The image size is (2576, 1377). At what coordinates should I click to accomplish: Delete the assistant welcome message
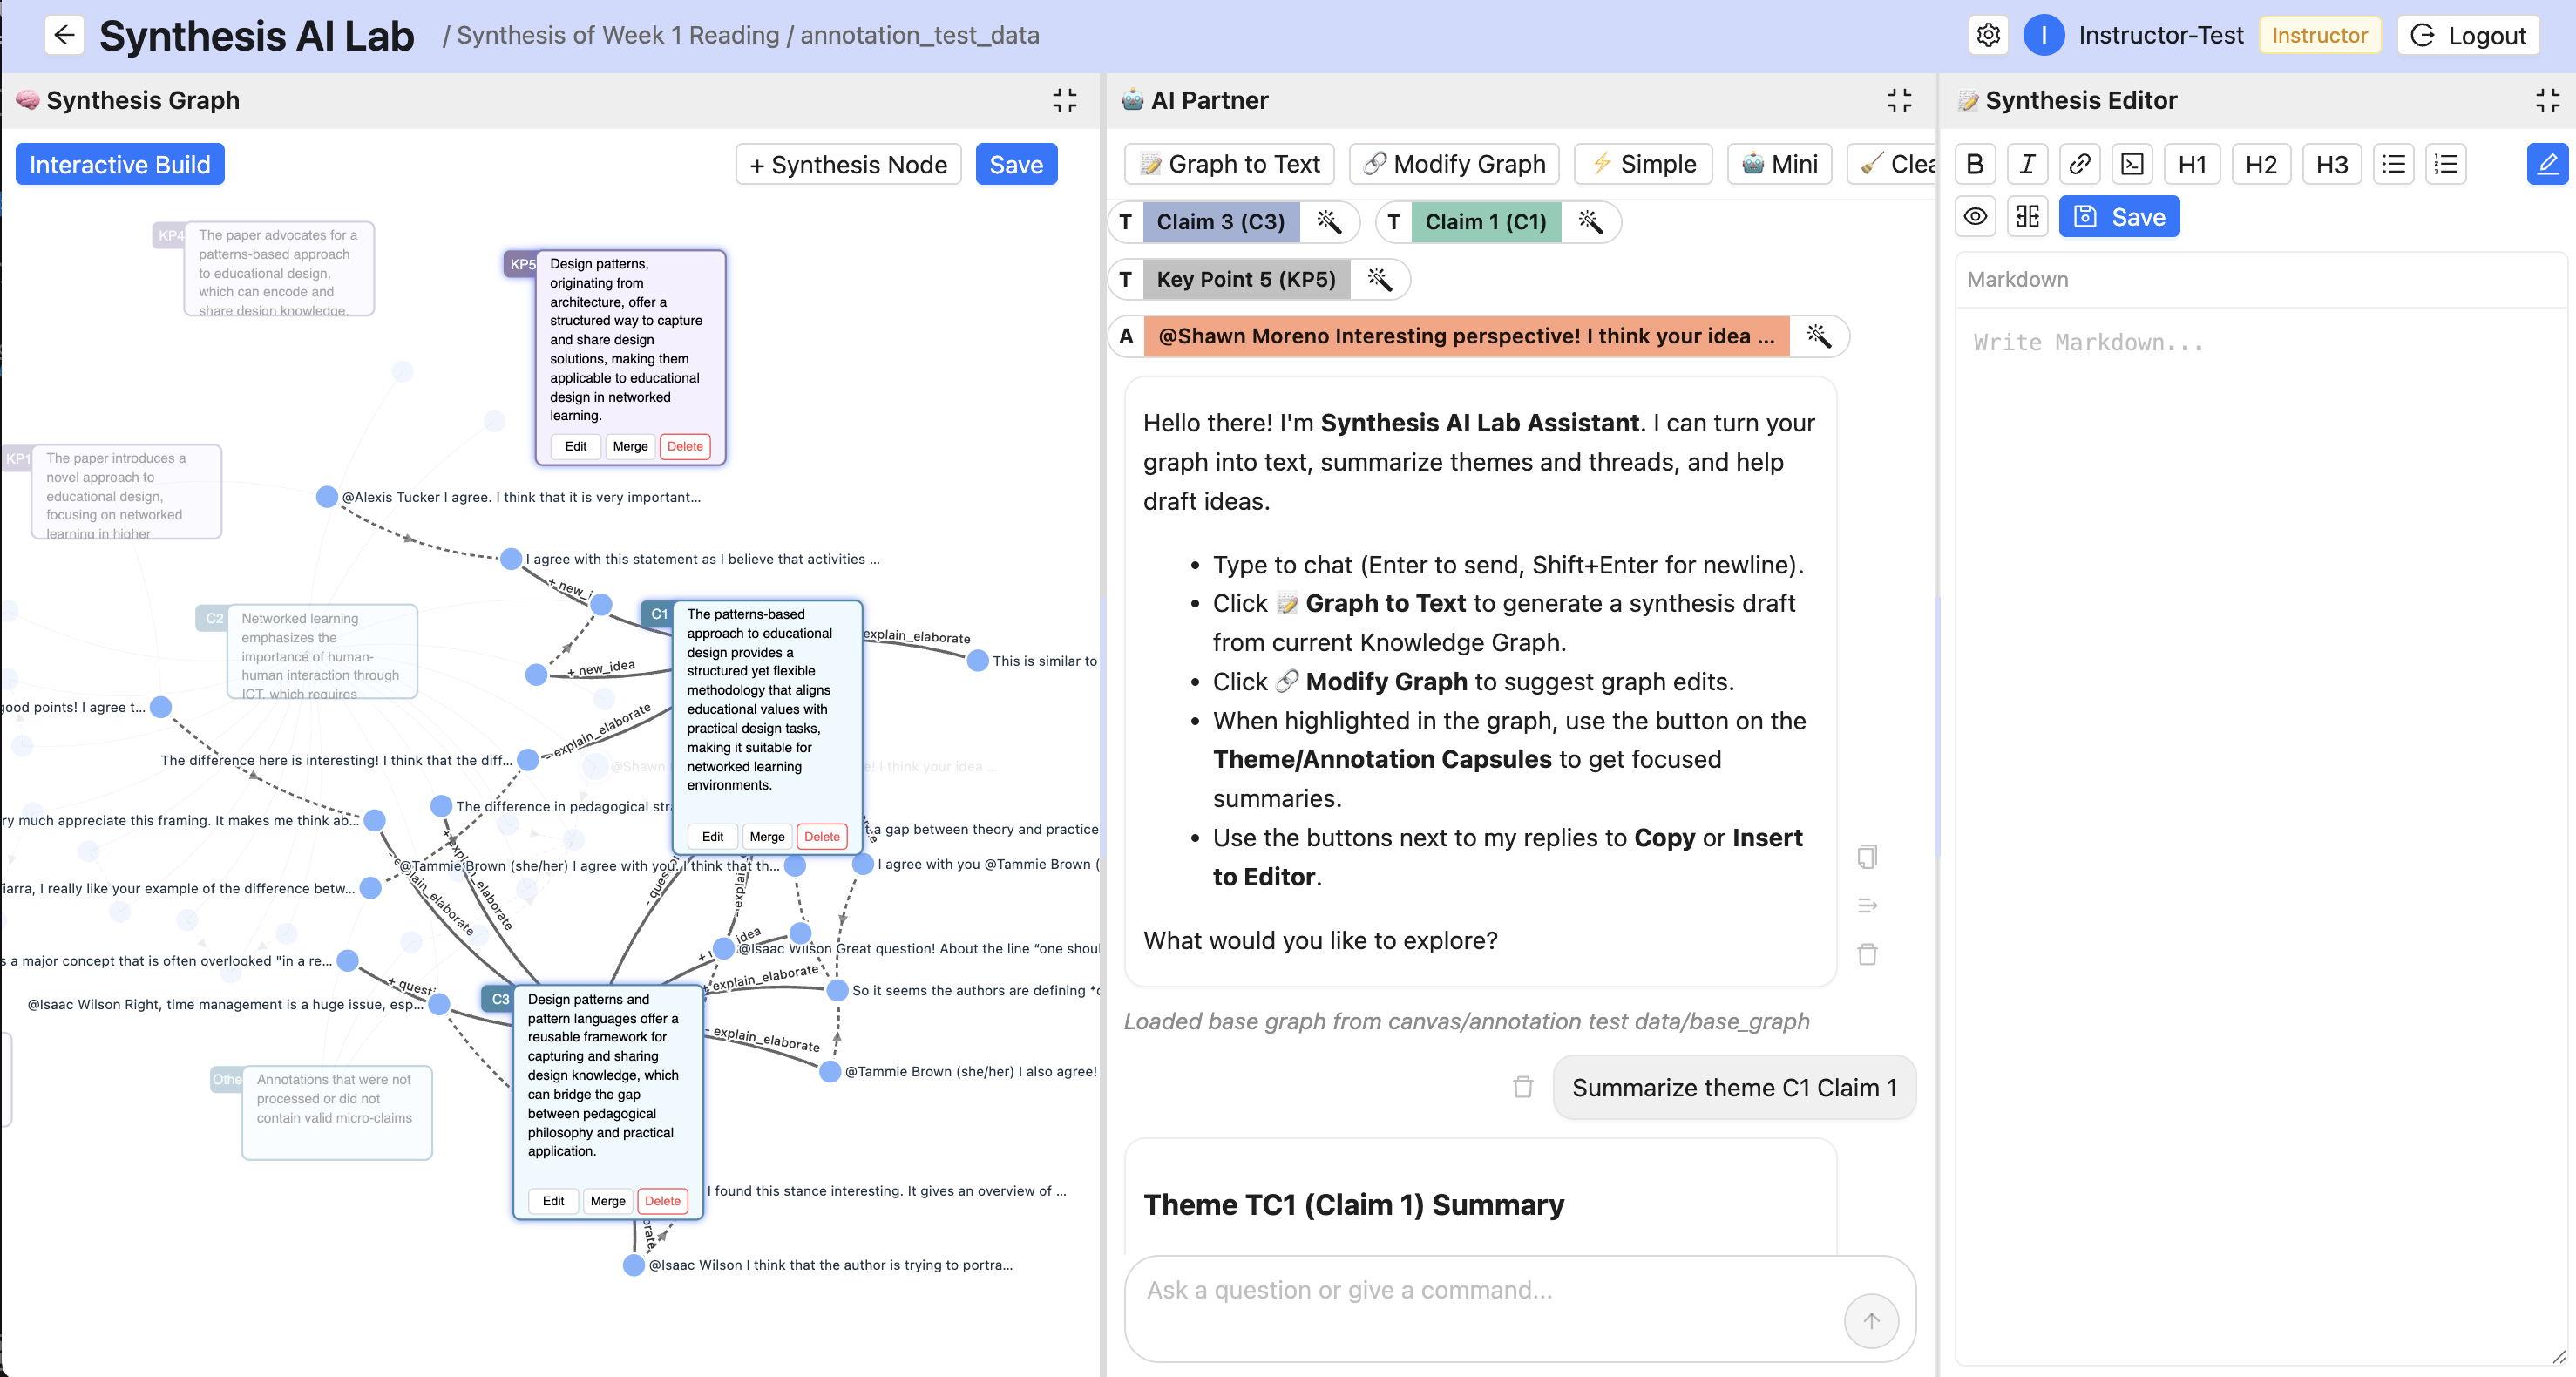tap(1866, 954)
